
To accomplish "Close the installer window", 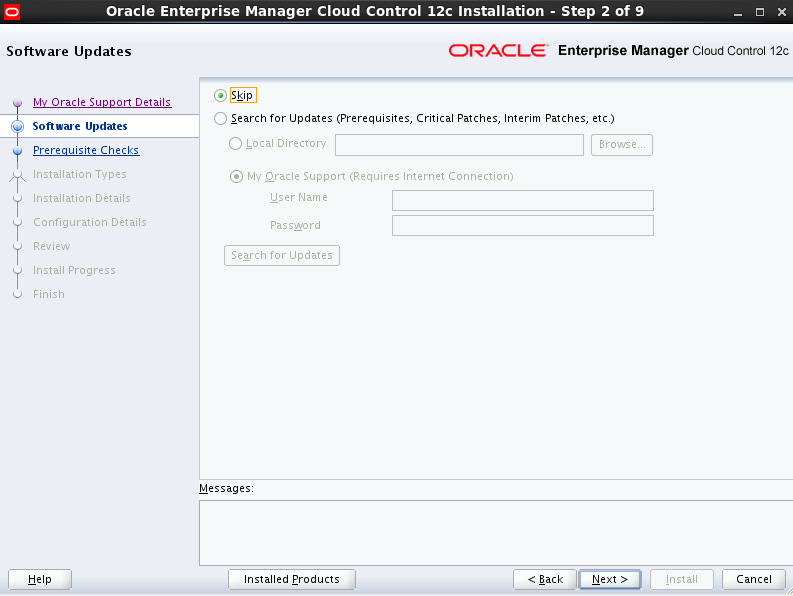I will click(x=782, y=12).
